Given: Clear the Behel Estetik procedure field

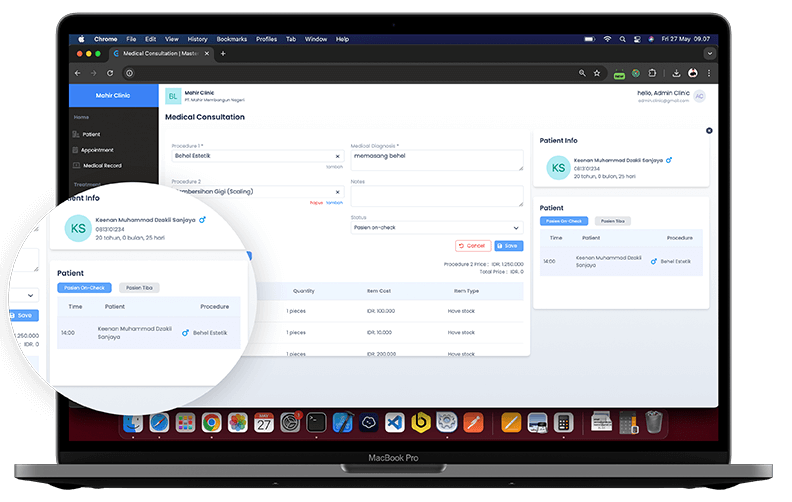Looking at the screenshot, I should tap(337, 156).
